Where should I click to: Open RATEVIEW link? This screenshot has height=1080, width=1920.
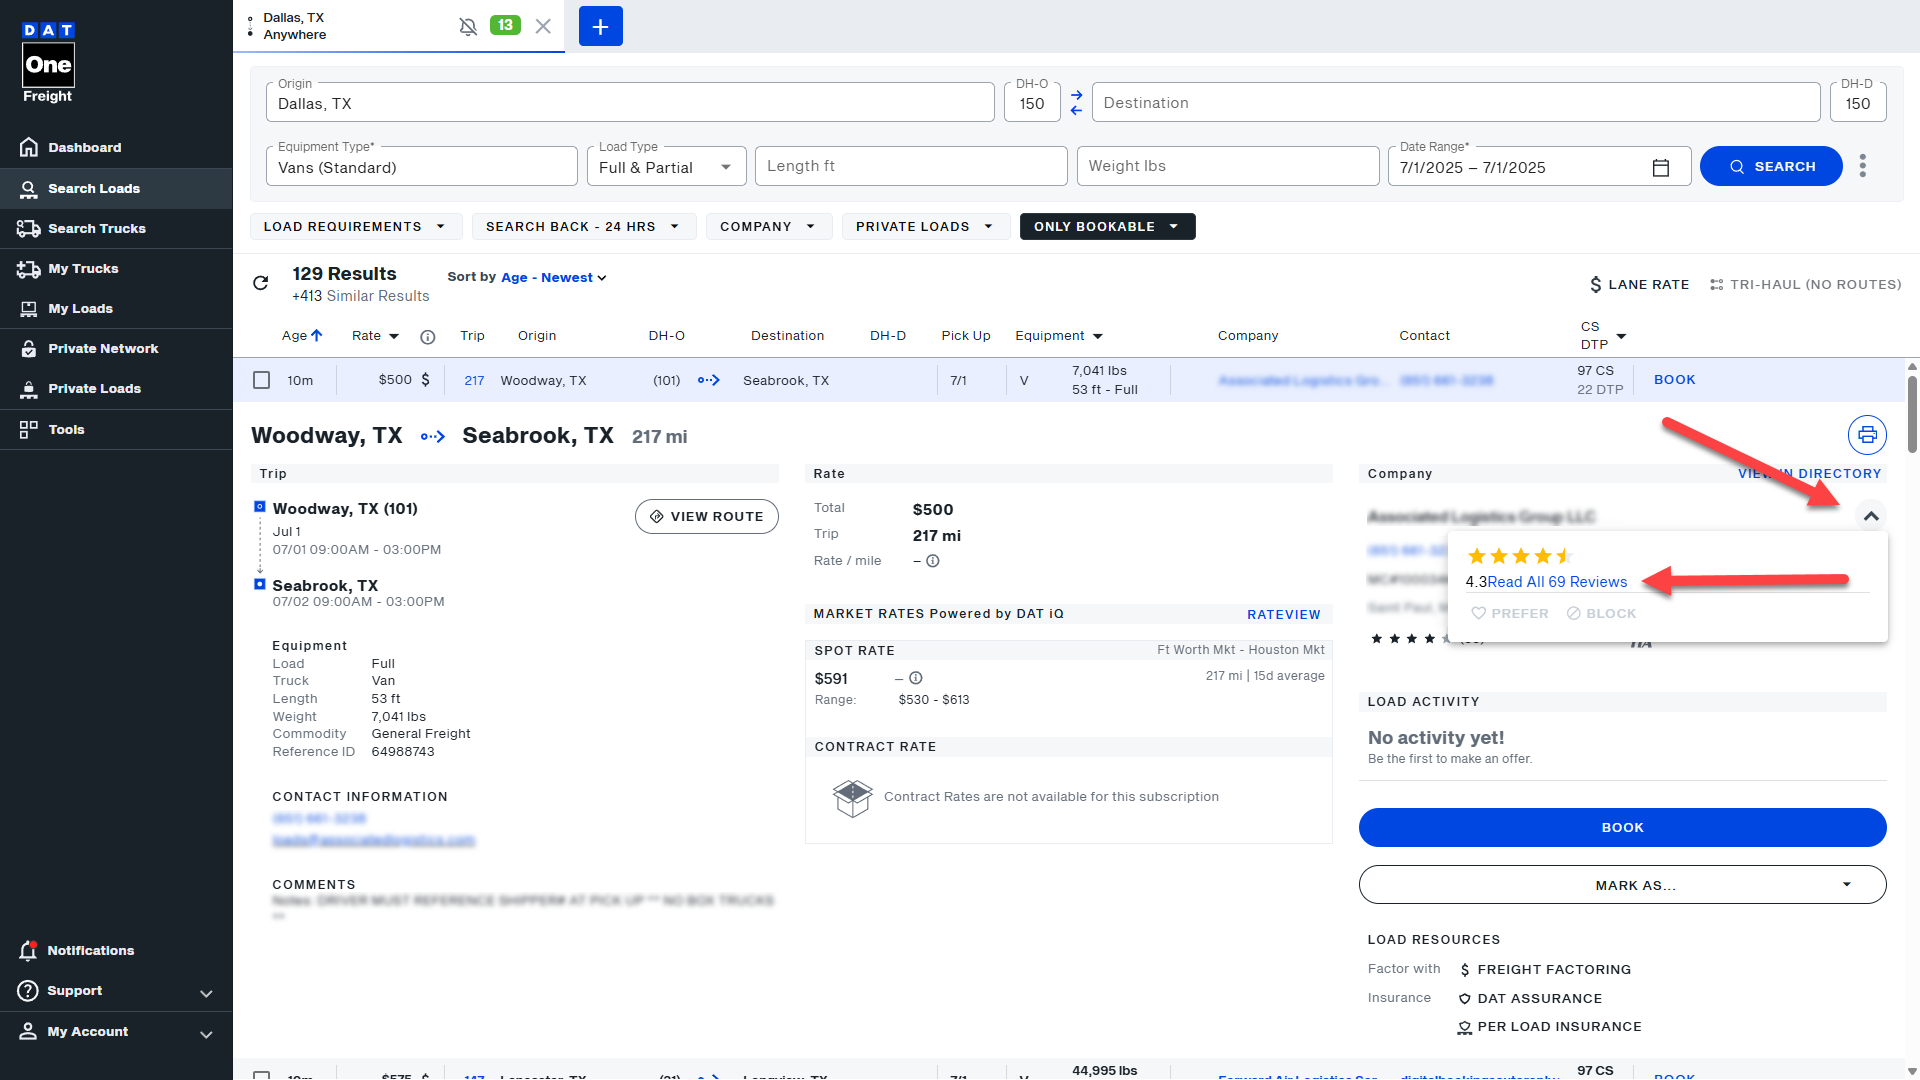click(x=1284, y=614)
